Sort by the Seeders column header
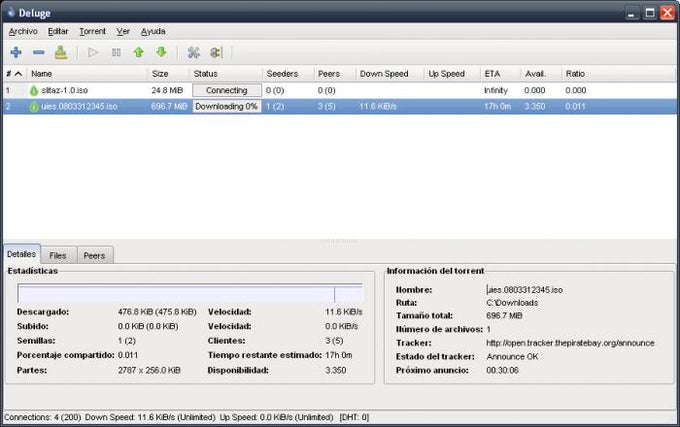 point(288,74)
